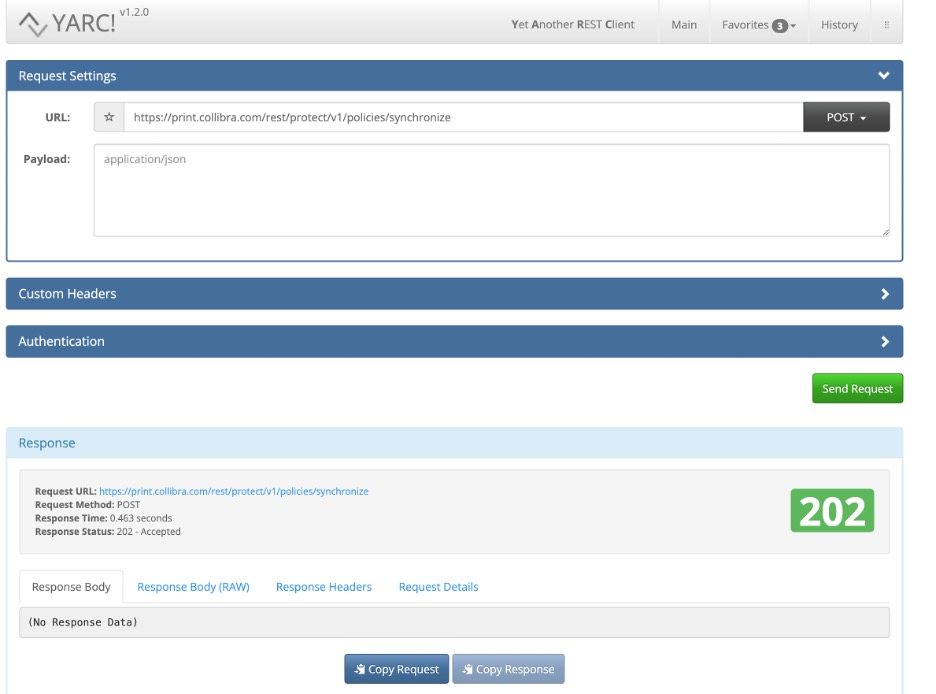The image size is (936, 694).
Task: Click the Copy Request button
Action: coord(397,669)
